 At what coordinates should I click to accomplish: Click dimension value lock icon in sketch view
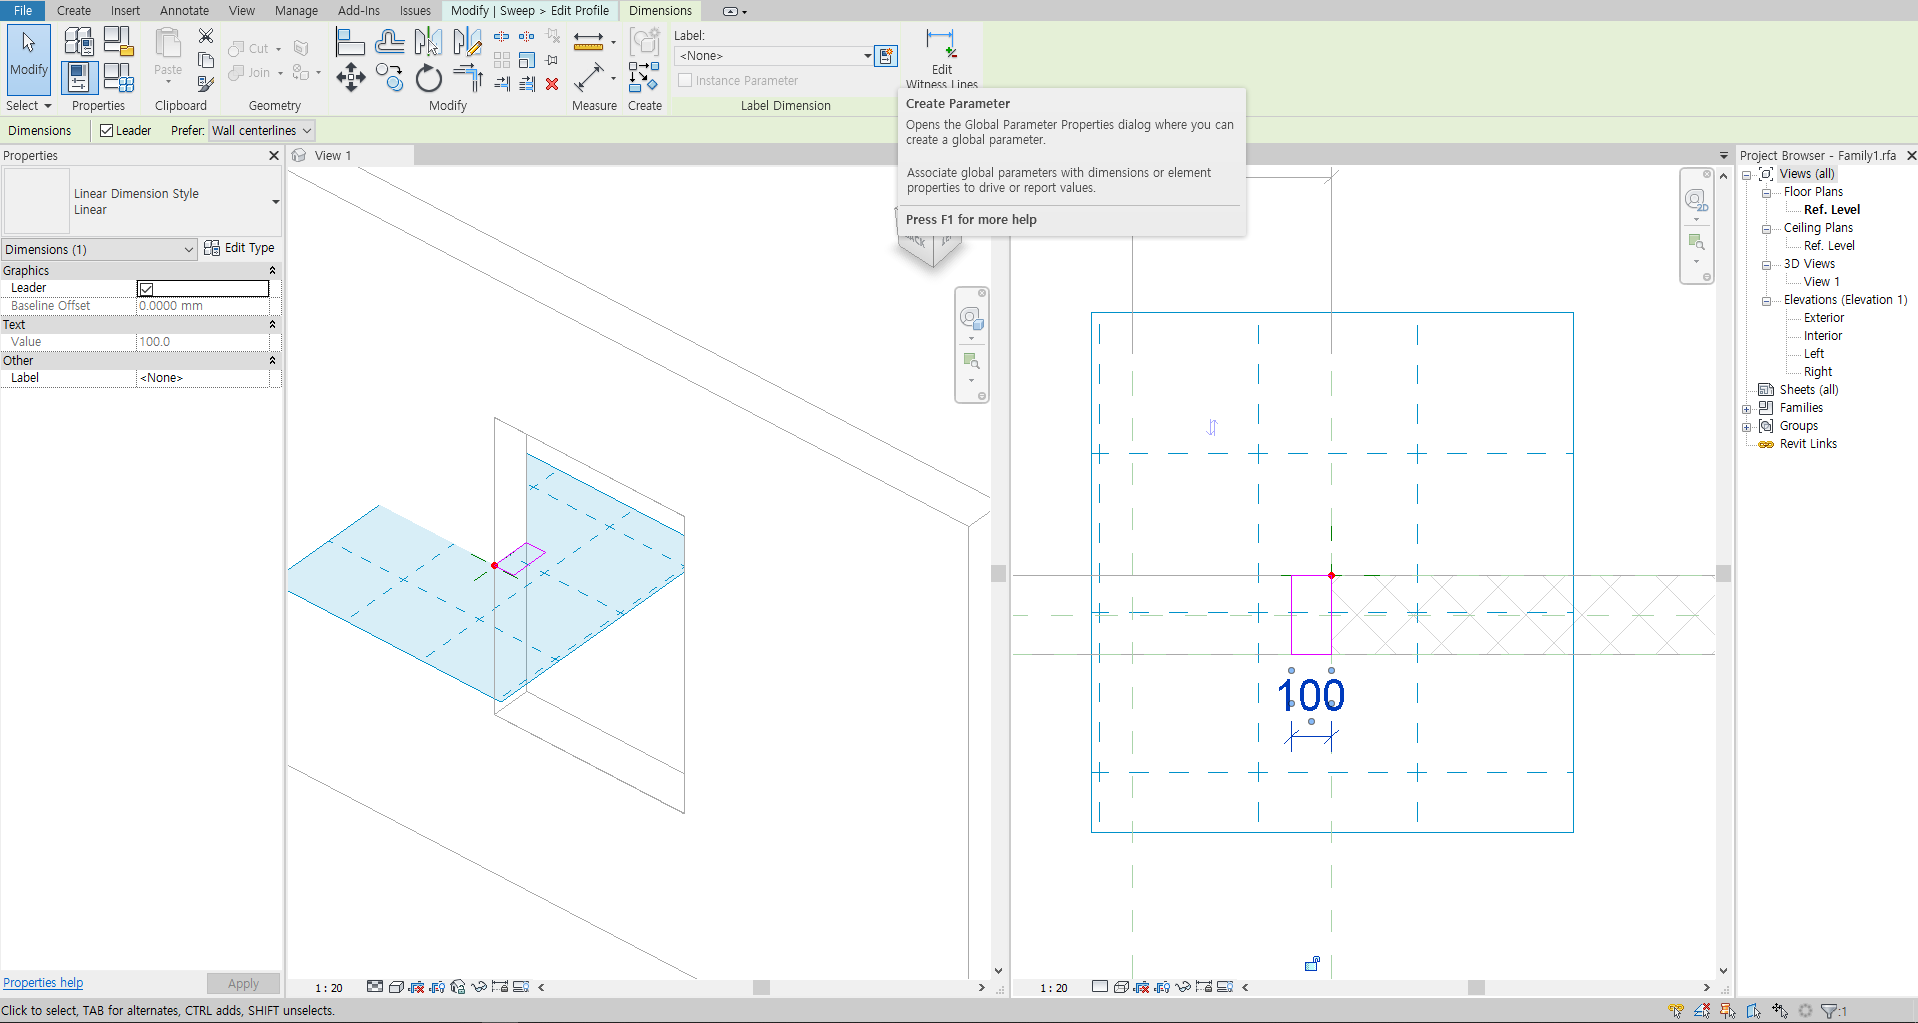click(x=1312, y=964)
